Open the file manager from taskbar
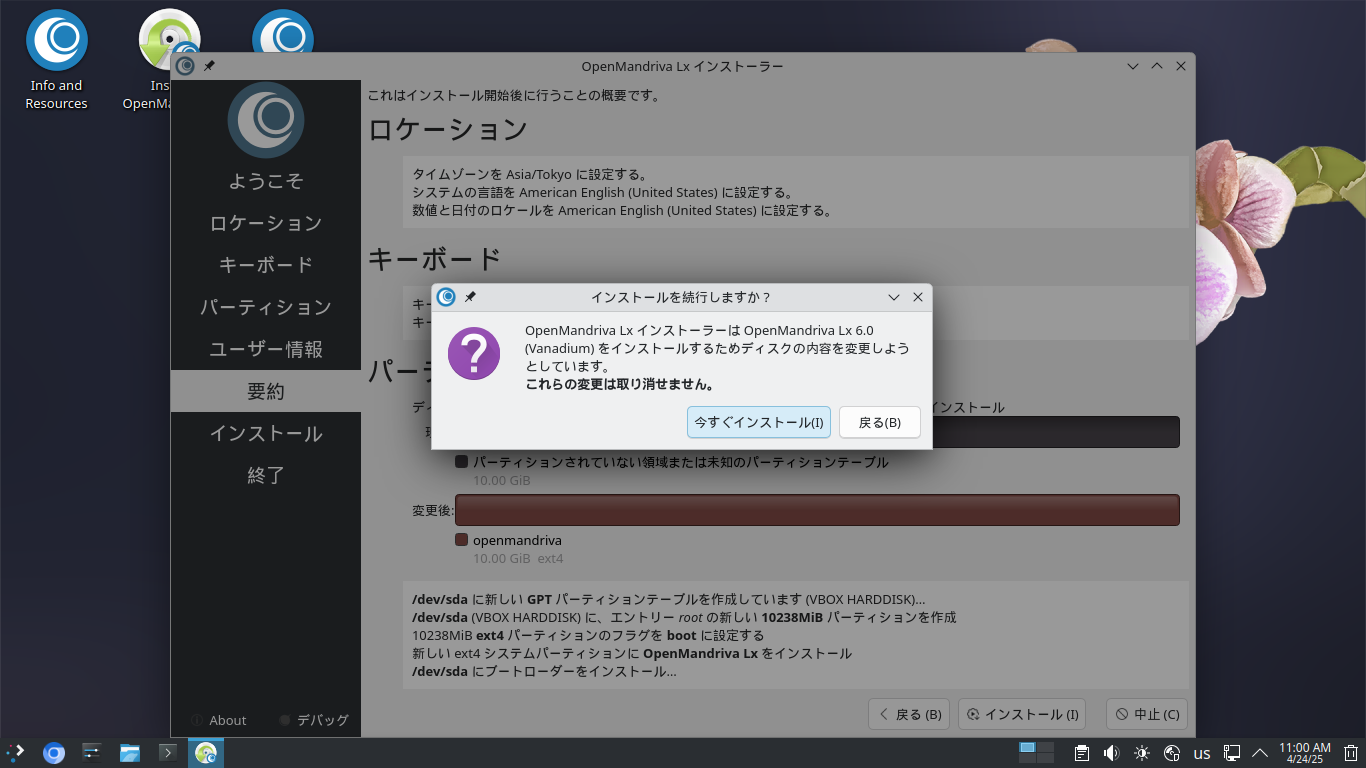This screenshot has width=1366, height=768. pyautogui.click(x=130, y=753)
